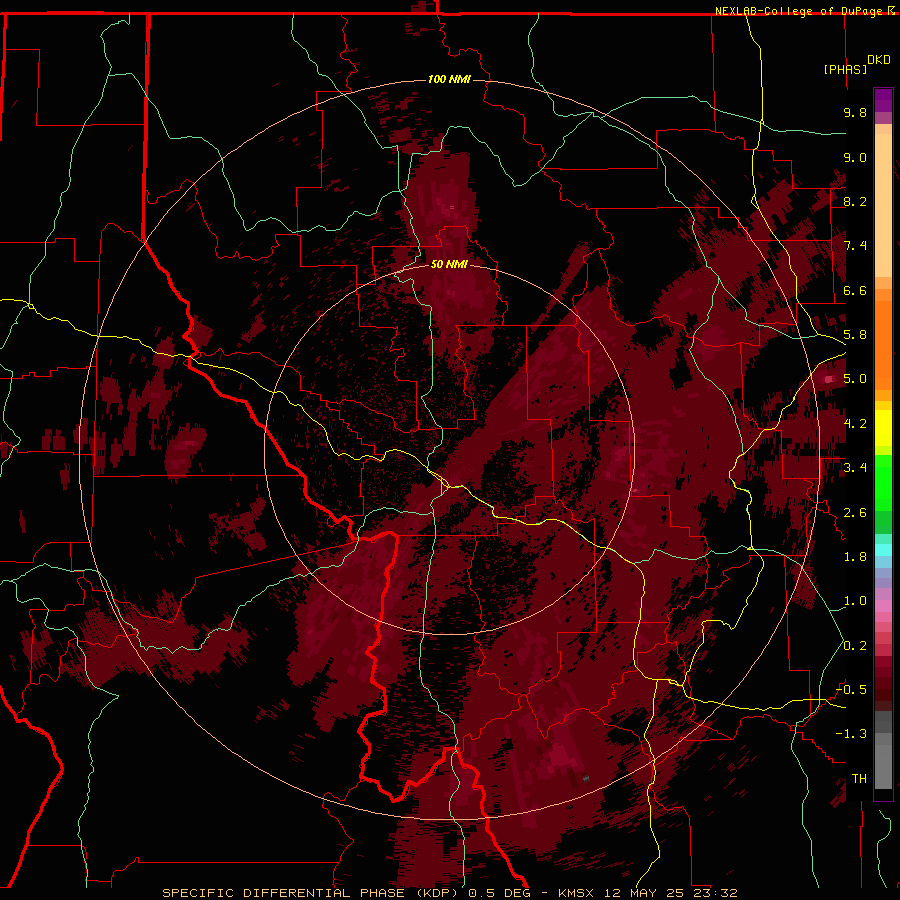Click the -0.5 legend value
This screenshot has height=900, width=900.
pyautogui.click(x=851, y=690)
